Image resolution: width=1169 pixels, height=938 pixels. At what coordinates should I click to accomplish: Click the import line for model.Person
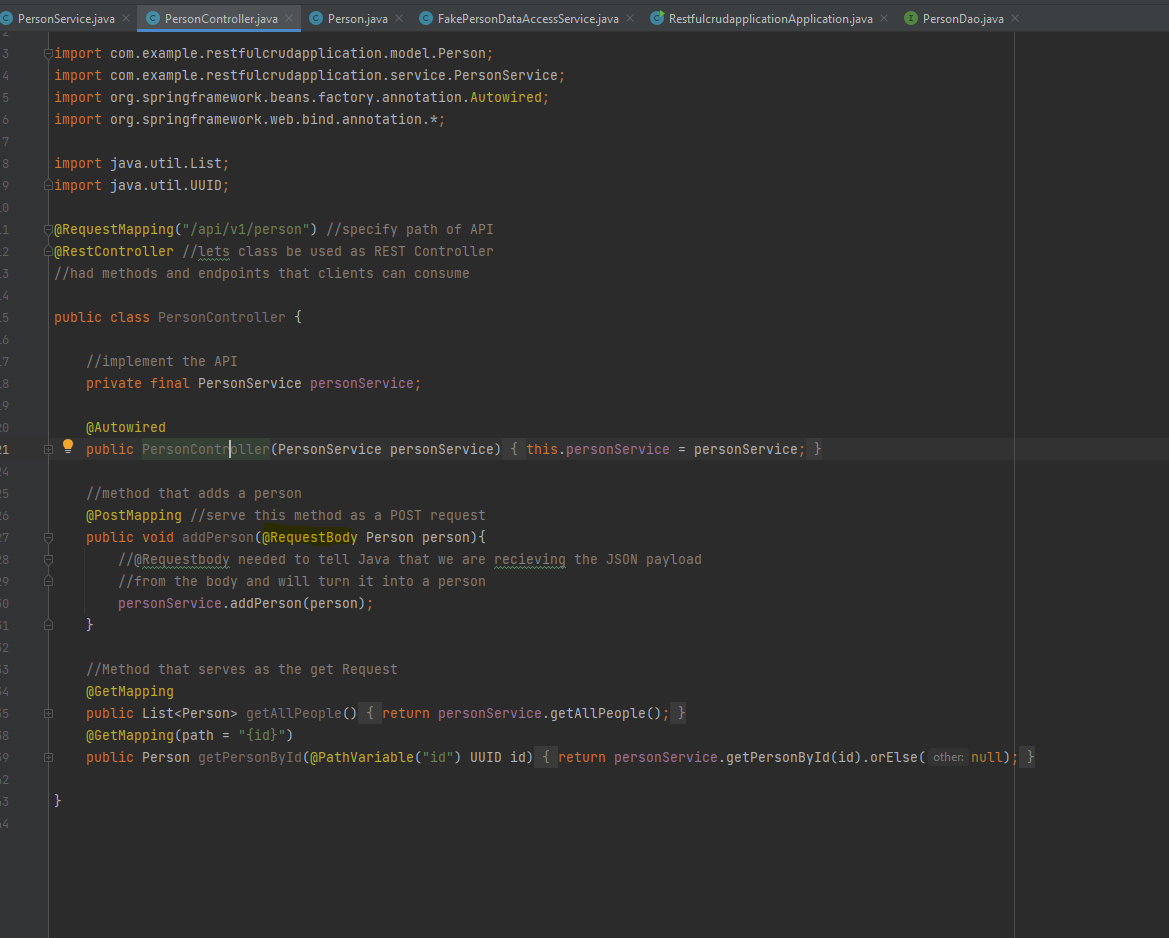[274, 54]
